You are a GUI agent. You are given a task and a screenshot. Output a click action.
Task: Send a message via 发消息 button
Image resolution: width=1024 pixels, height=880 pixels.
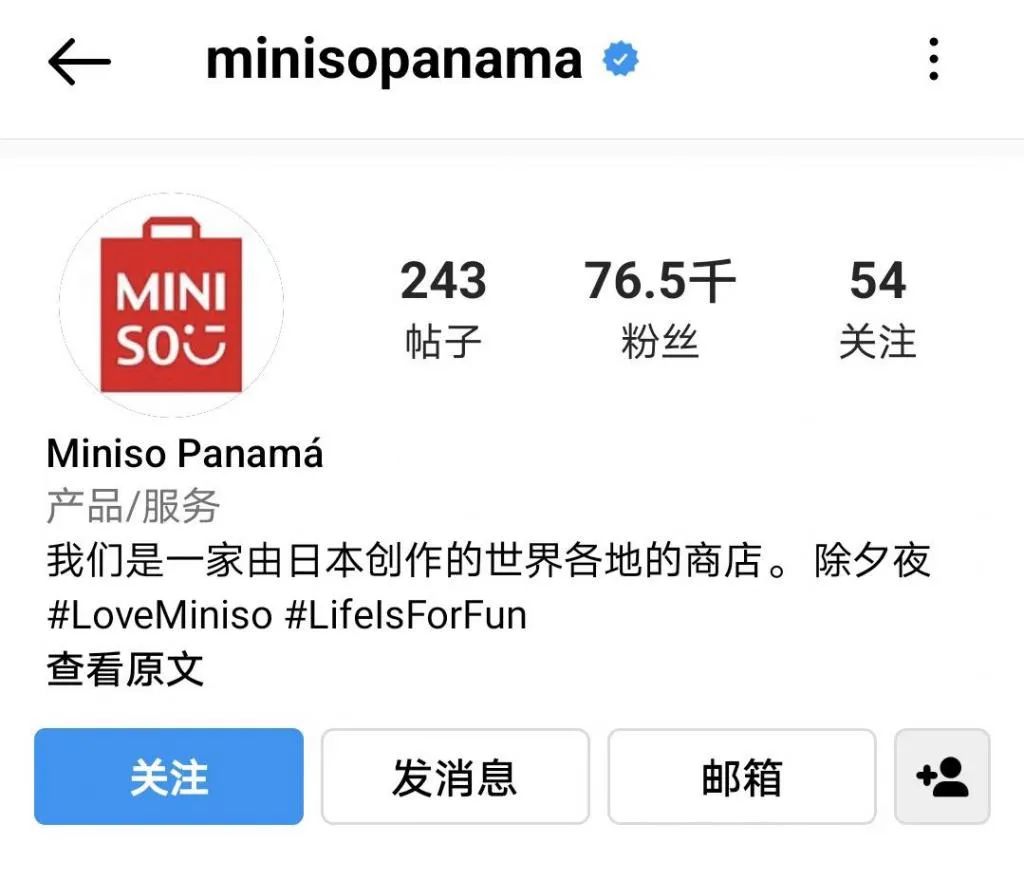point(455,776)
